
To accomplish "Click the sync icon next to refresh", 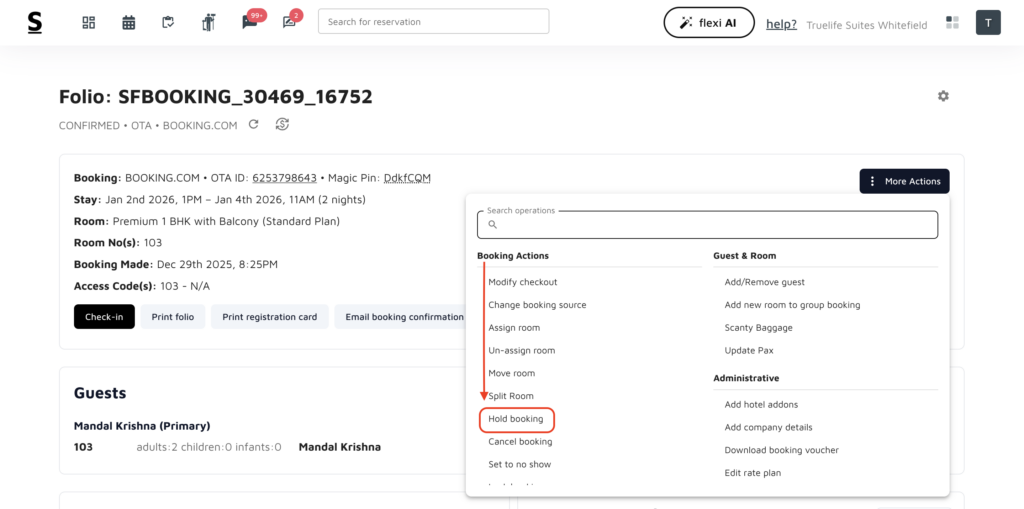I will (282, 125).
